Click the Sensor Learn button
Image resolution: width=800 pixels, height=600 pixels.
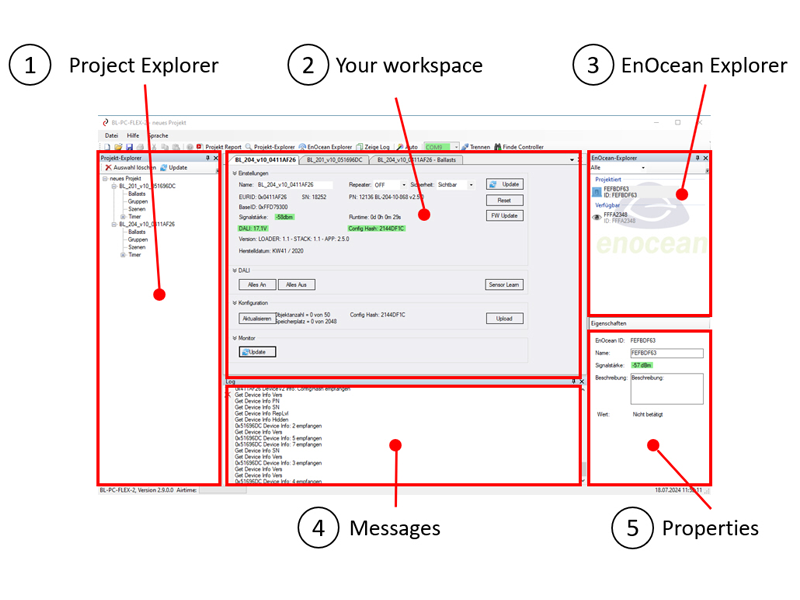504,285
